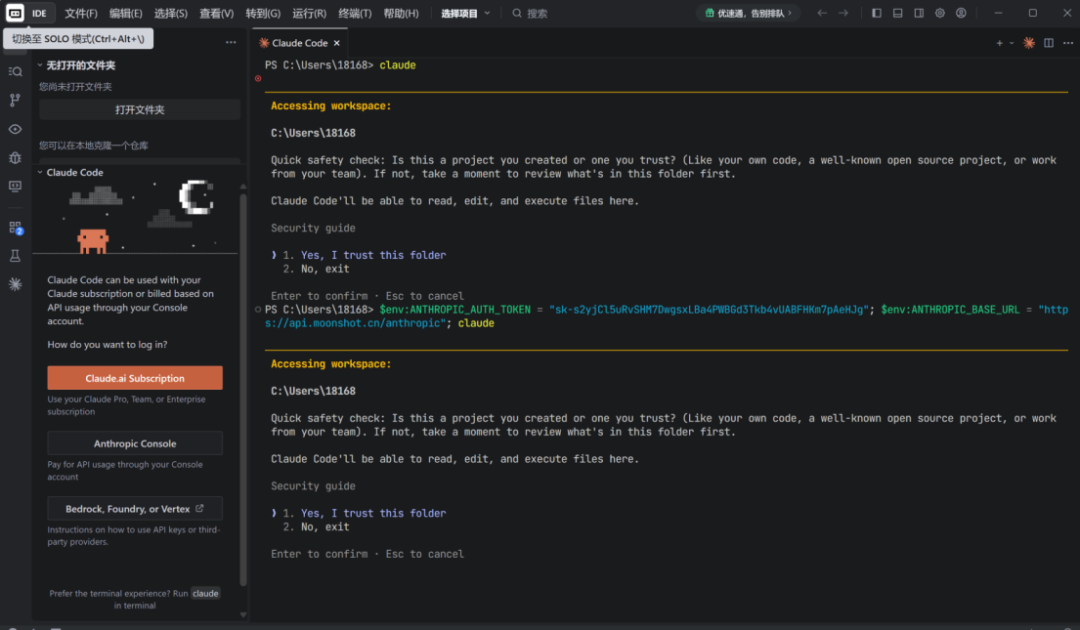Select second 'No, exit' option
Image resolution: width=1080 pixels, height=630 pixels.
[325, 527]
